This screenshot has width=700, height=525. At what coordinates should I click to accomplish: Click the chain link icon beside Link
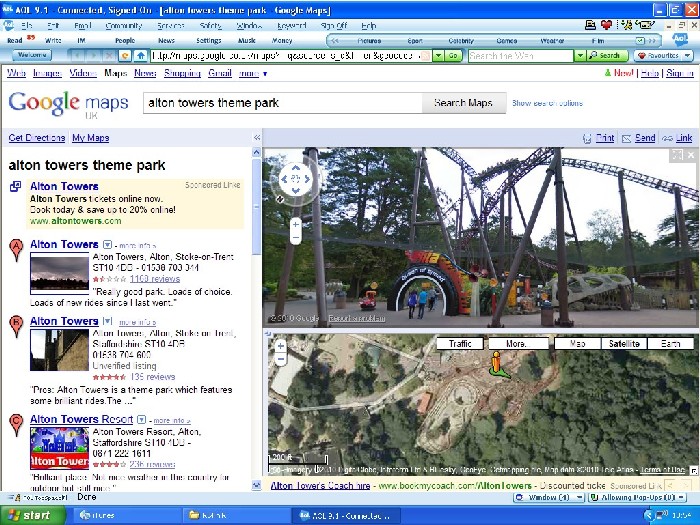pos(667,138)
